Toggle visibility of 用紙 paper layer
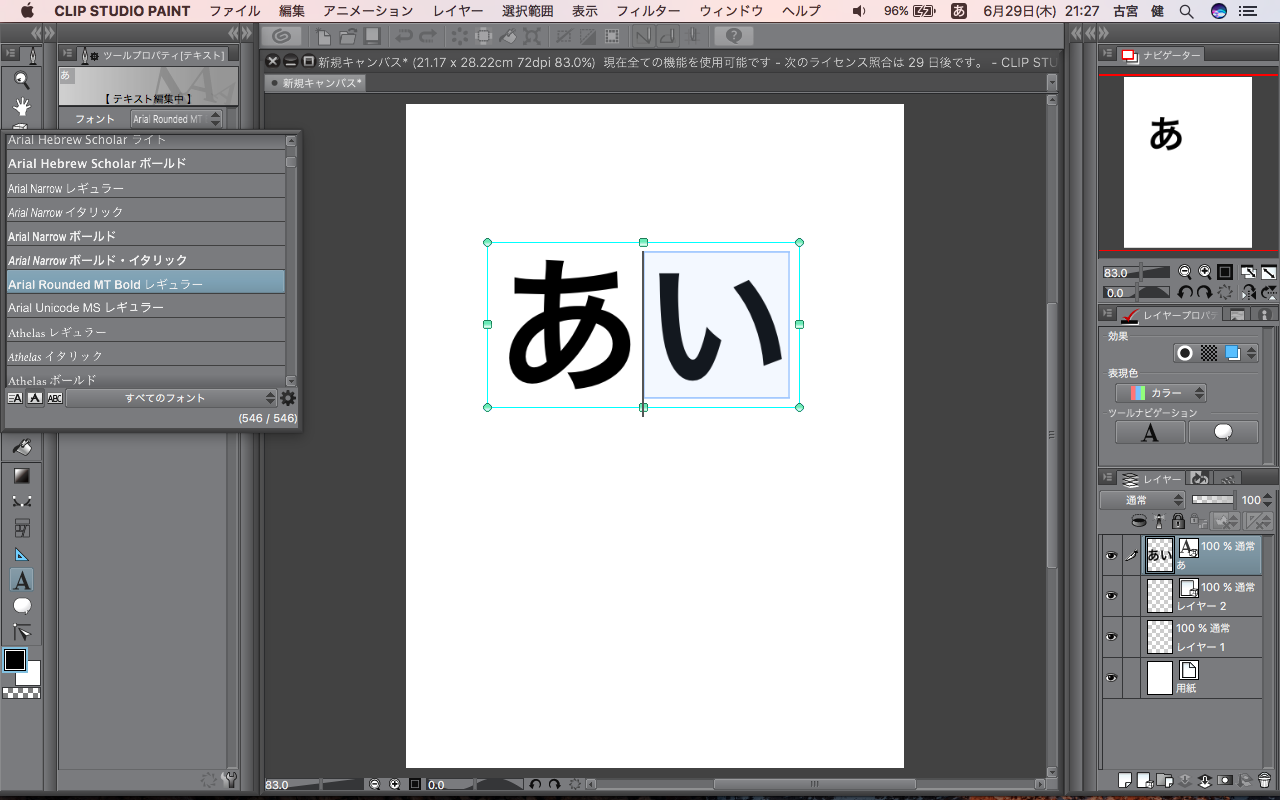Screen dimensions: 1280x800 pyautogui.click(x=1111, y=678)
